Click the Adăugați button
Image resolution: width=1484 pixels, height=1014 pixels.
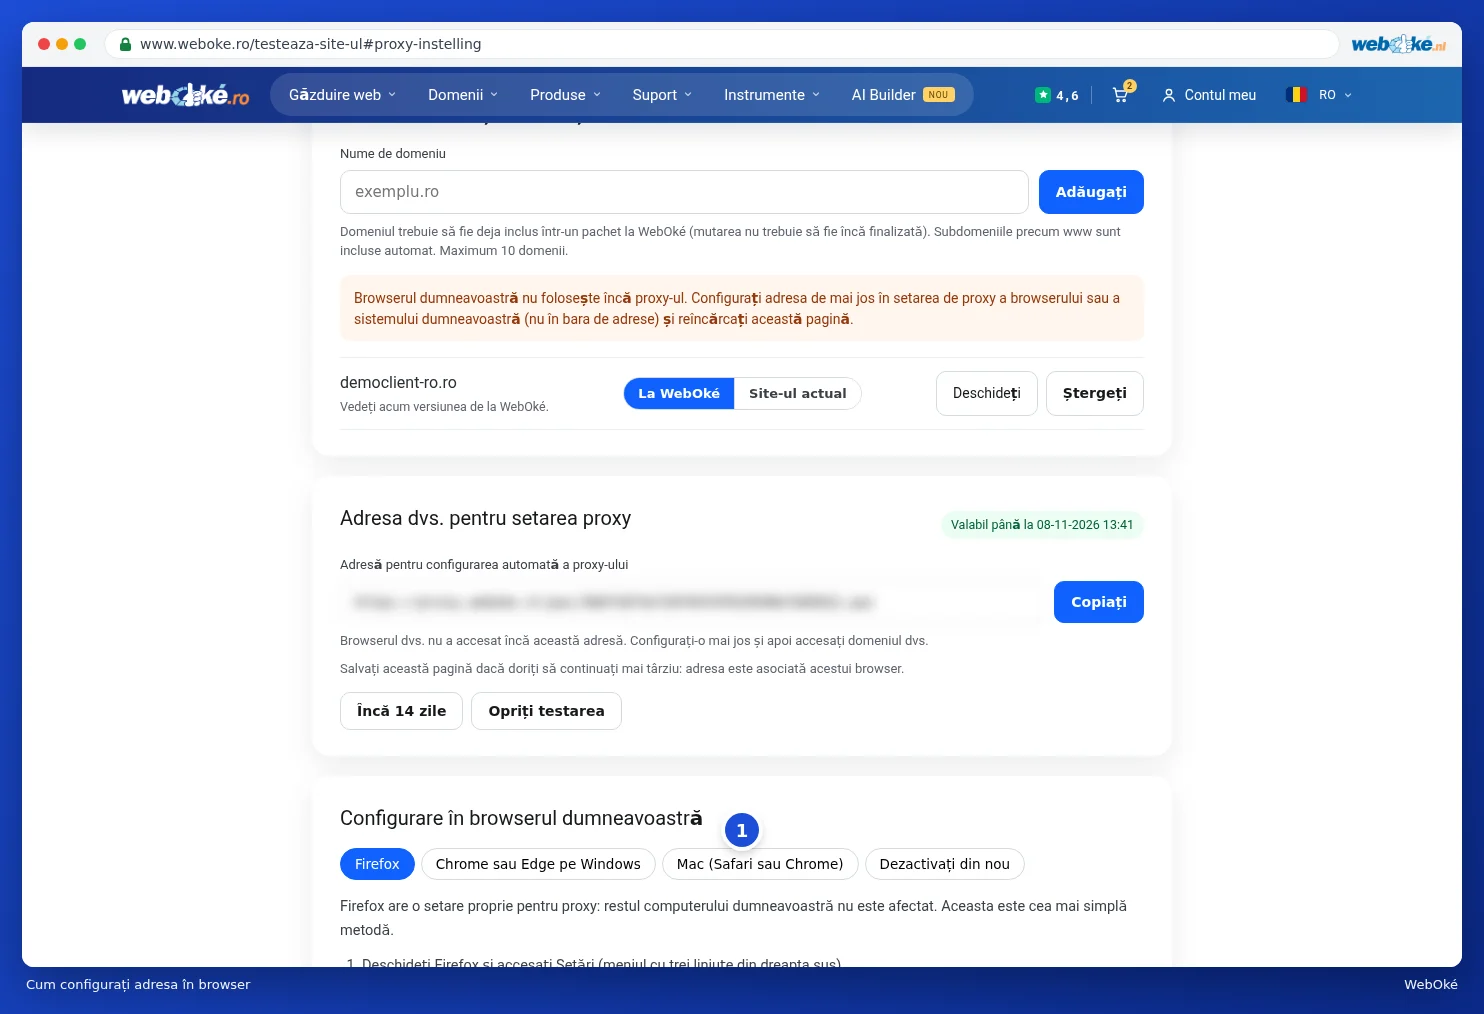pyautogui.click(x=1091, y=192)
